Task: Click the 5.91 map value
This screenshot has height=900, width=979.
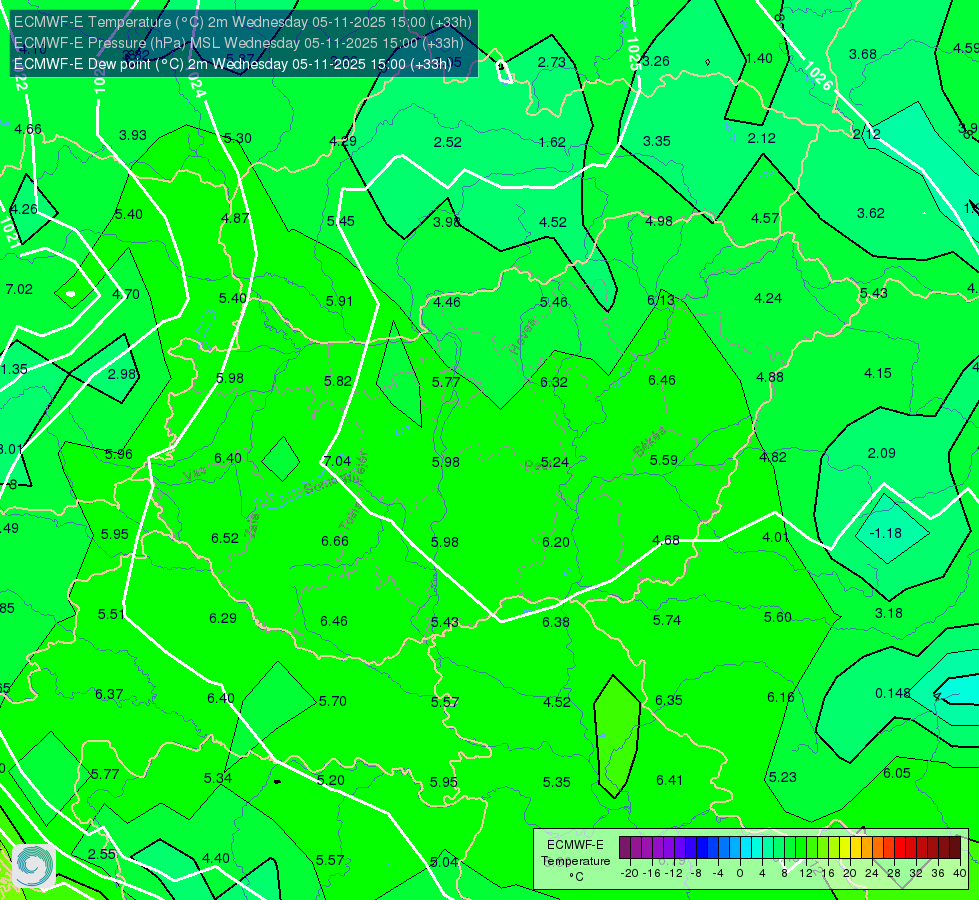Action: pyautogui.click(x=339, y=301)
